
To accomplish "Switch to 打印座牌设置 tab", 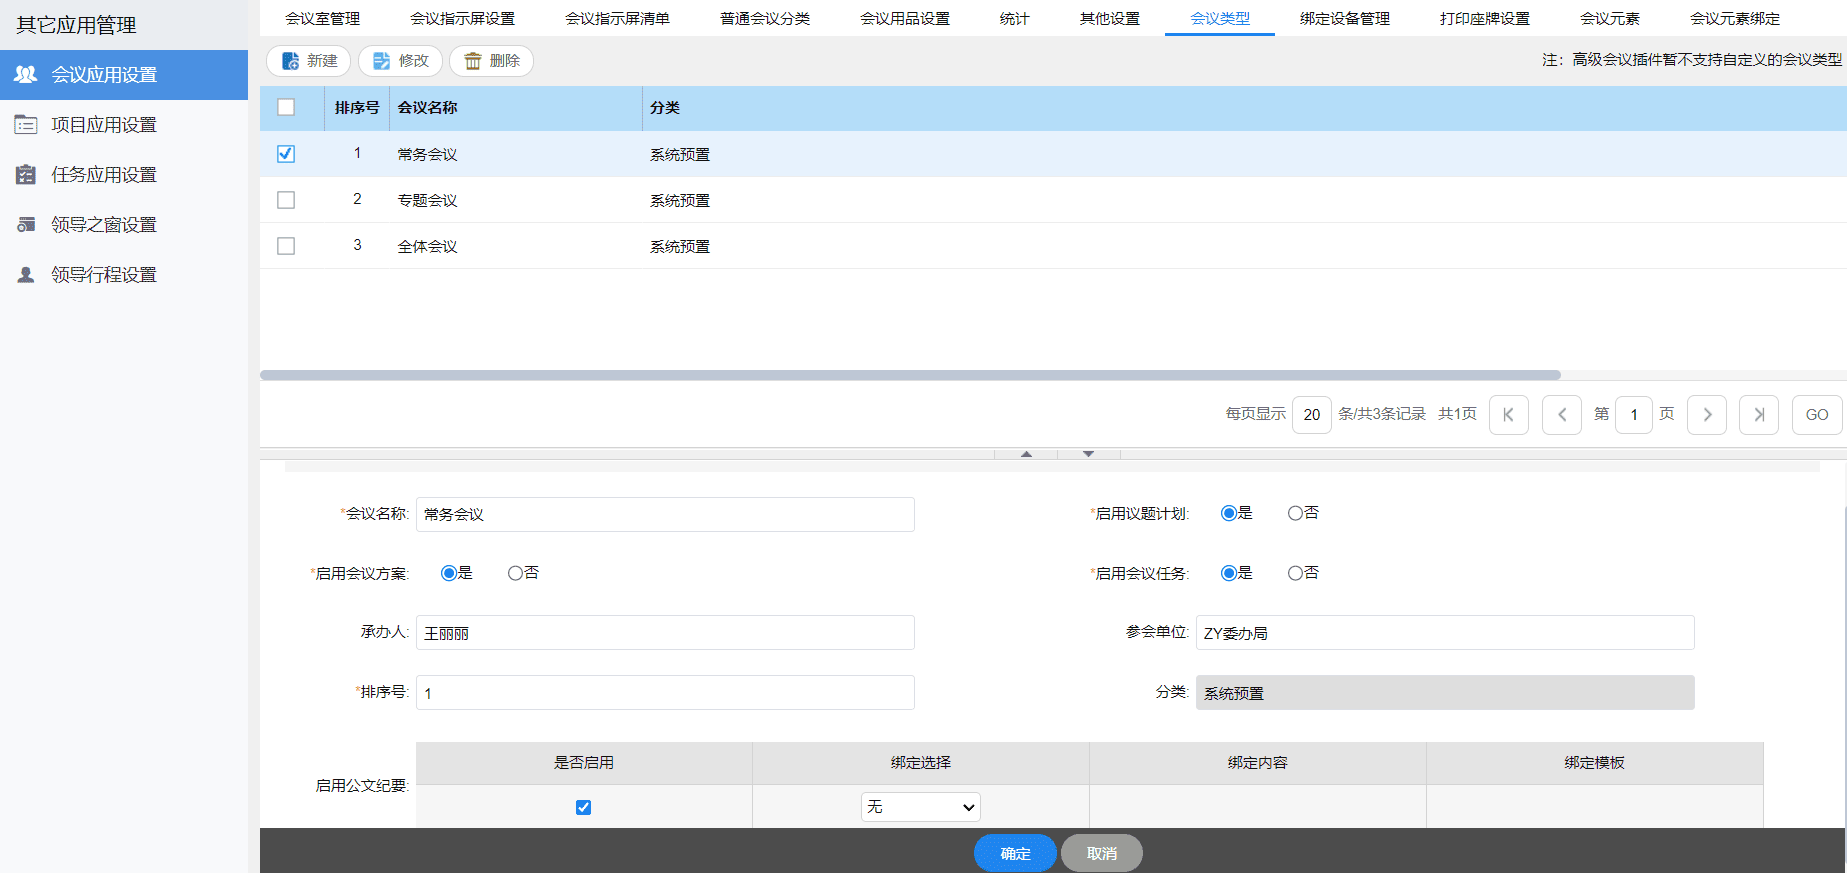I will 1485,18.
